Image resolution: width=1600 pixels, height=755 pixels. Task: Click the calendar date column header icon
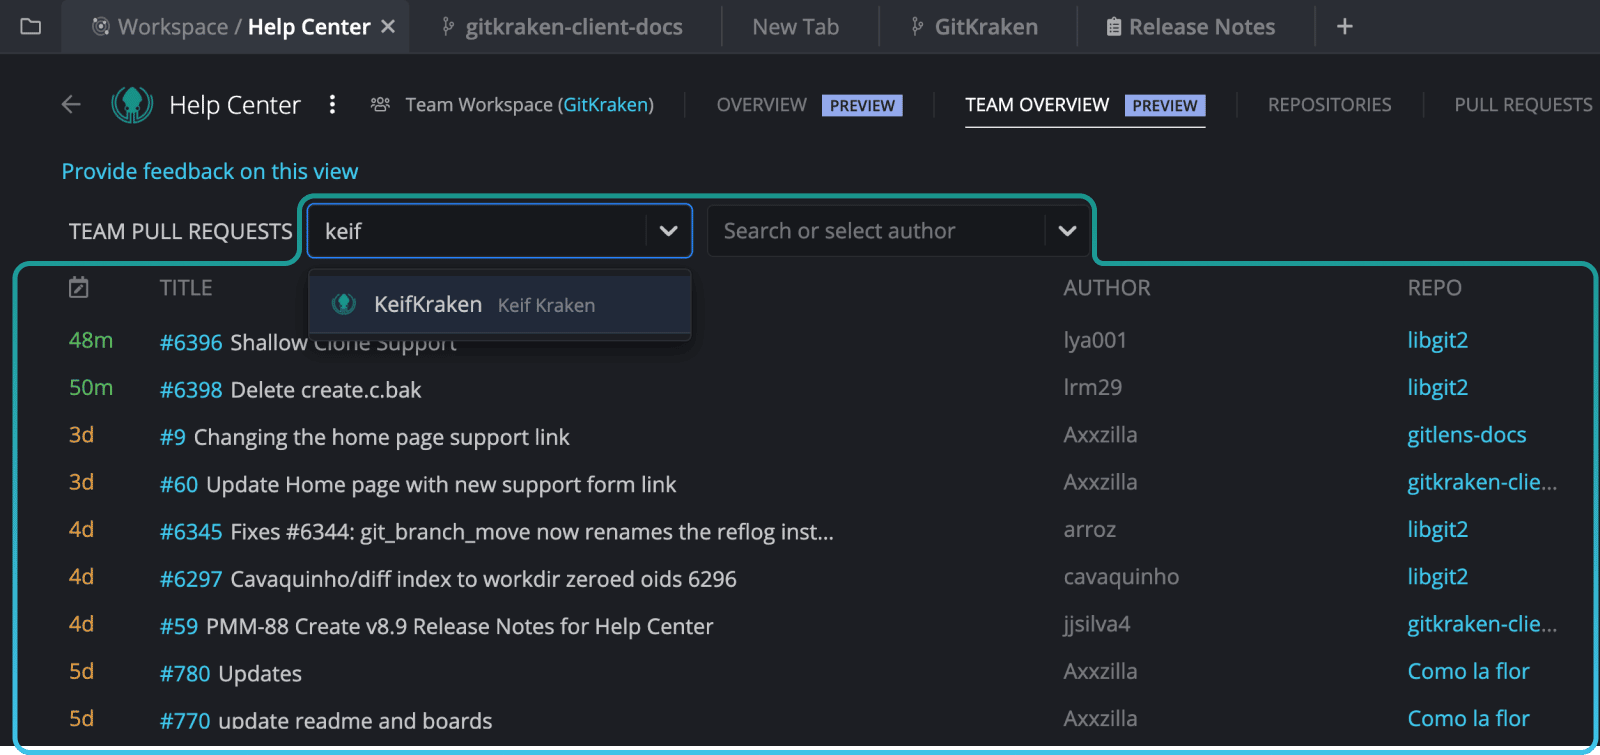[x=79, y=288]
